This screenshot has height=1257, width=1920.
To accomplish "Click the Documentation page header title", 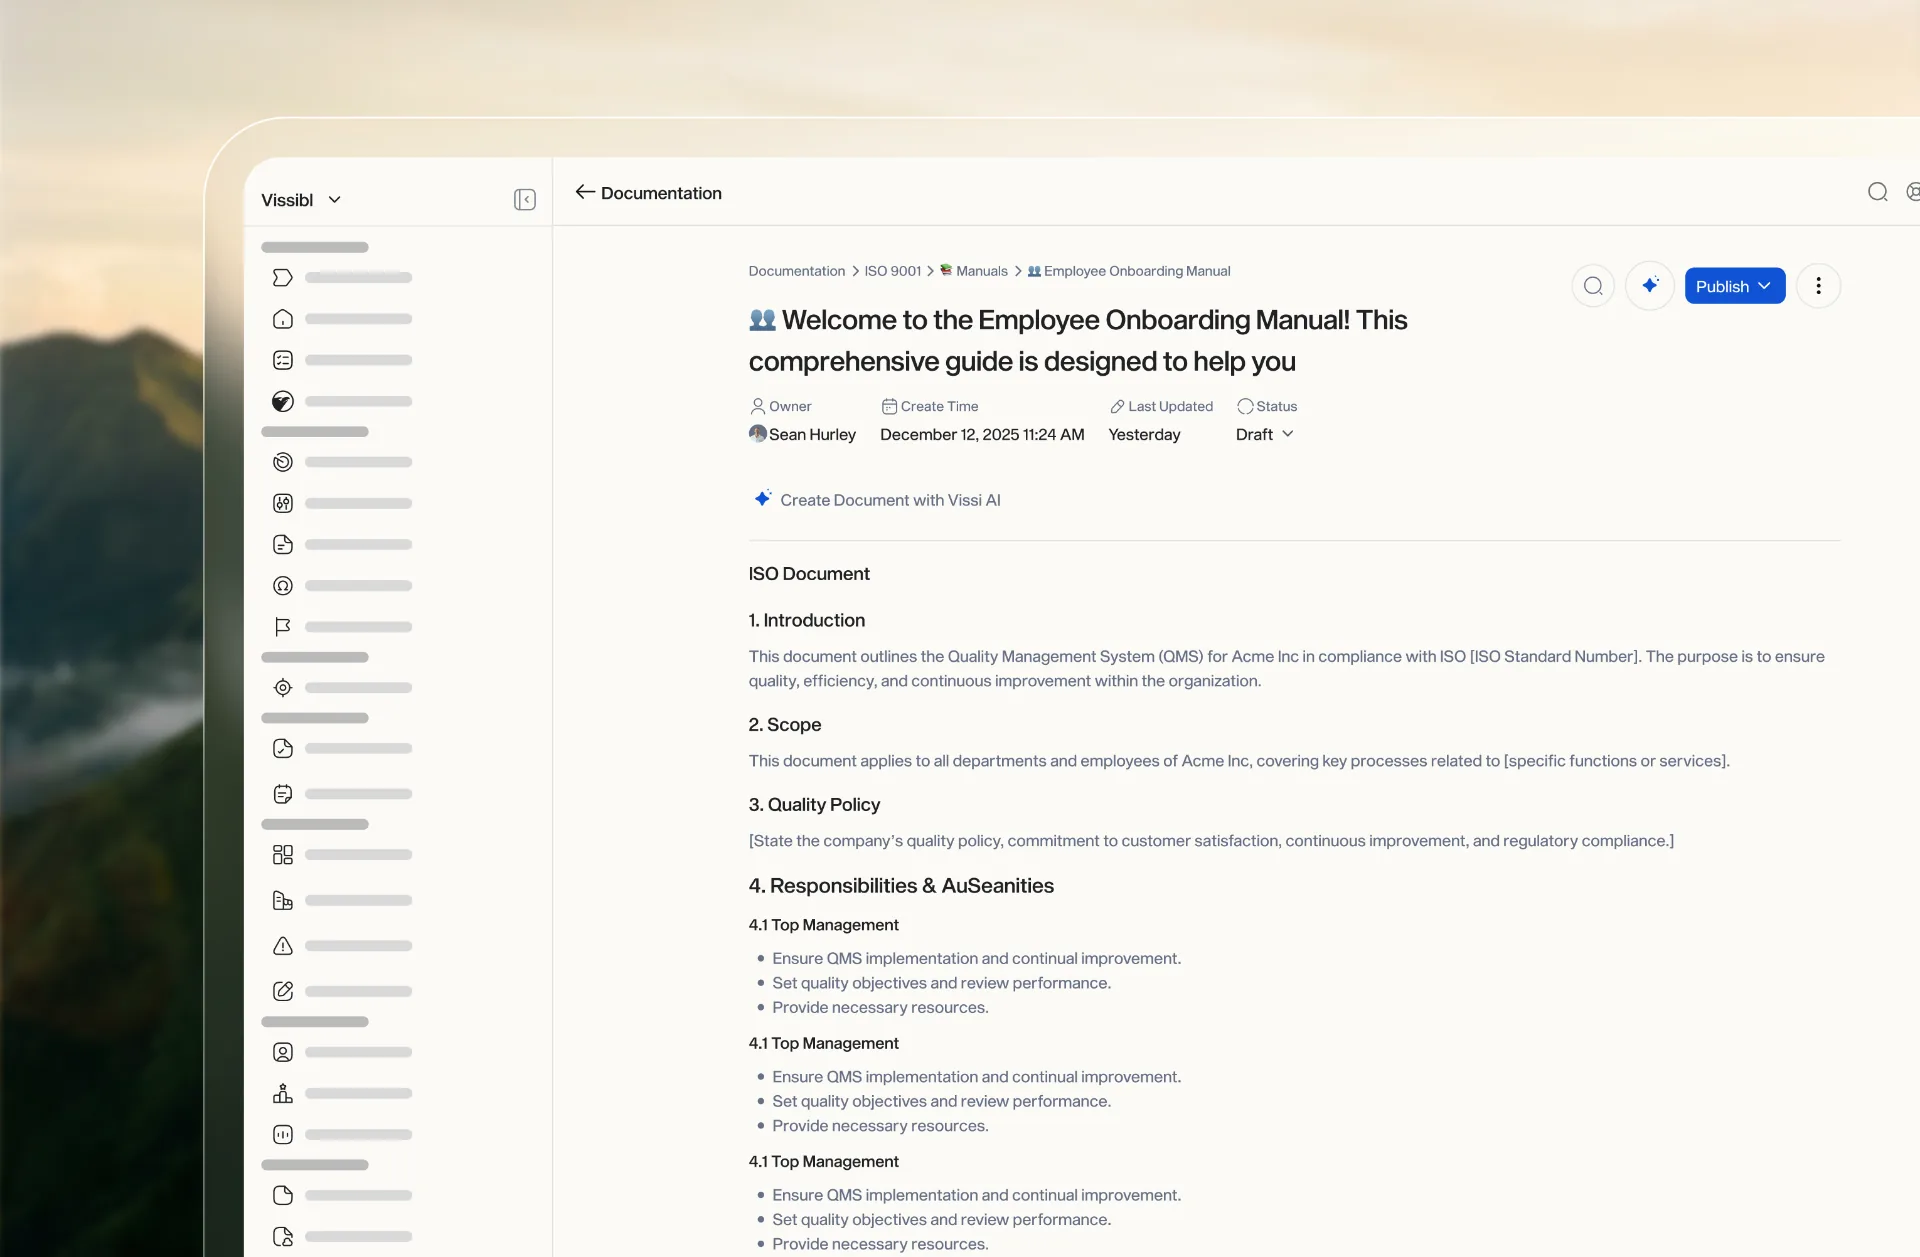I will (661, 192).
